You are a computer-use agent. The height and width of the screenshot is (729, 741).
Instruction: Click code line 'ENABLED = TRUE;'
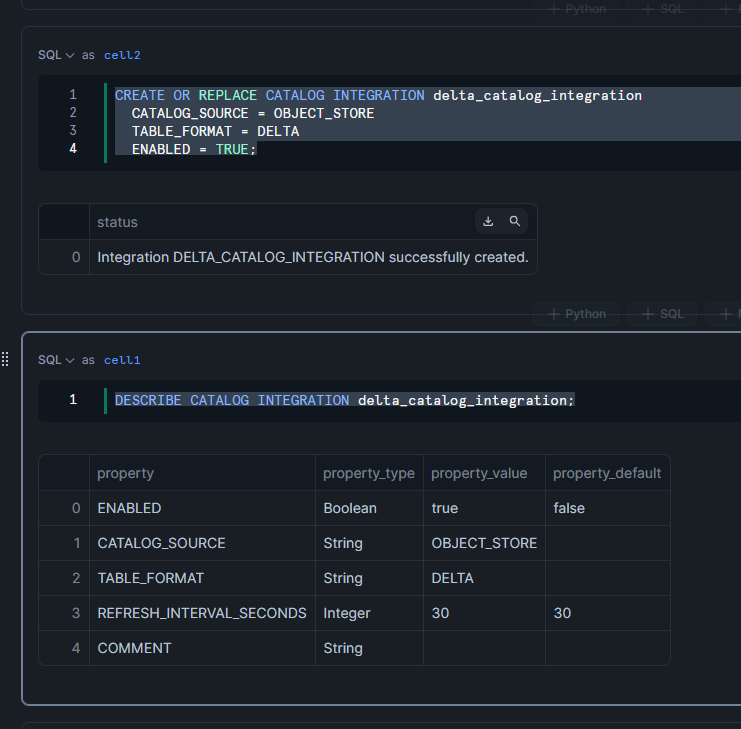194,149
